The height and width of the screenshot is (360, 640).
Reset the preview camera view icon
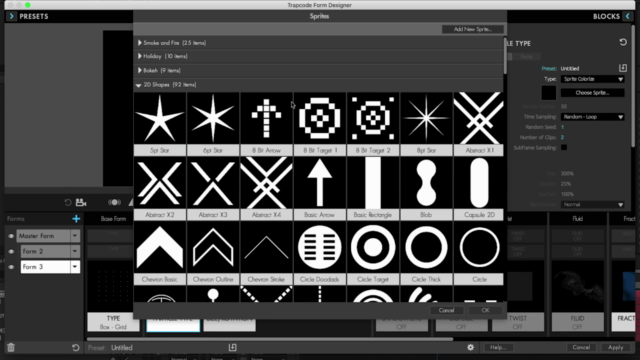pos(68,202)
